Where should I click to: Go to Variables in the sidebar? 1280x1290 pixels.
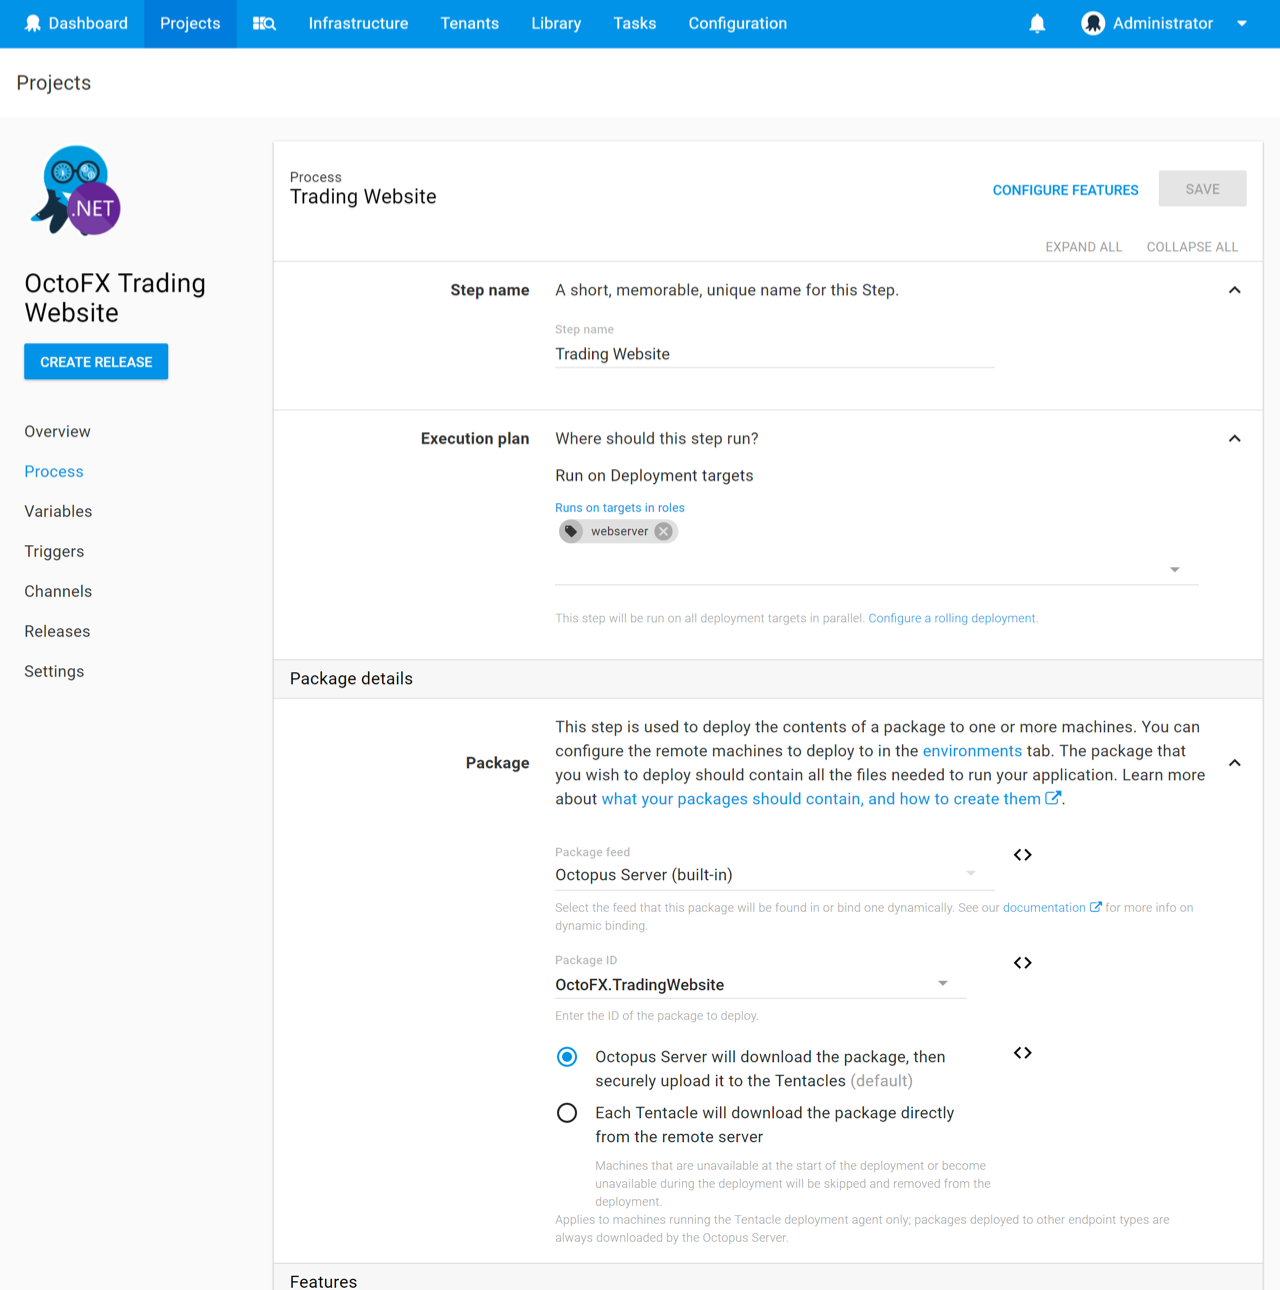pyautogui.click(x=58, y=511)
